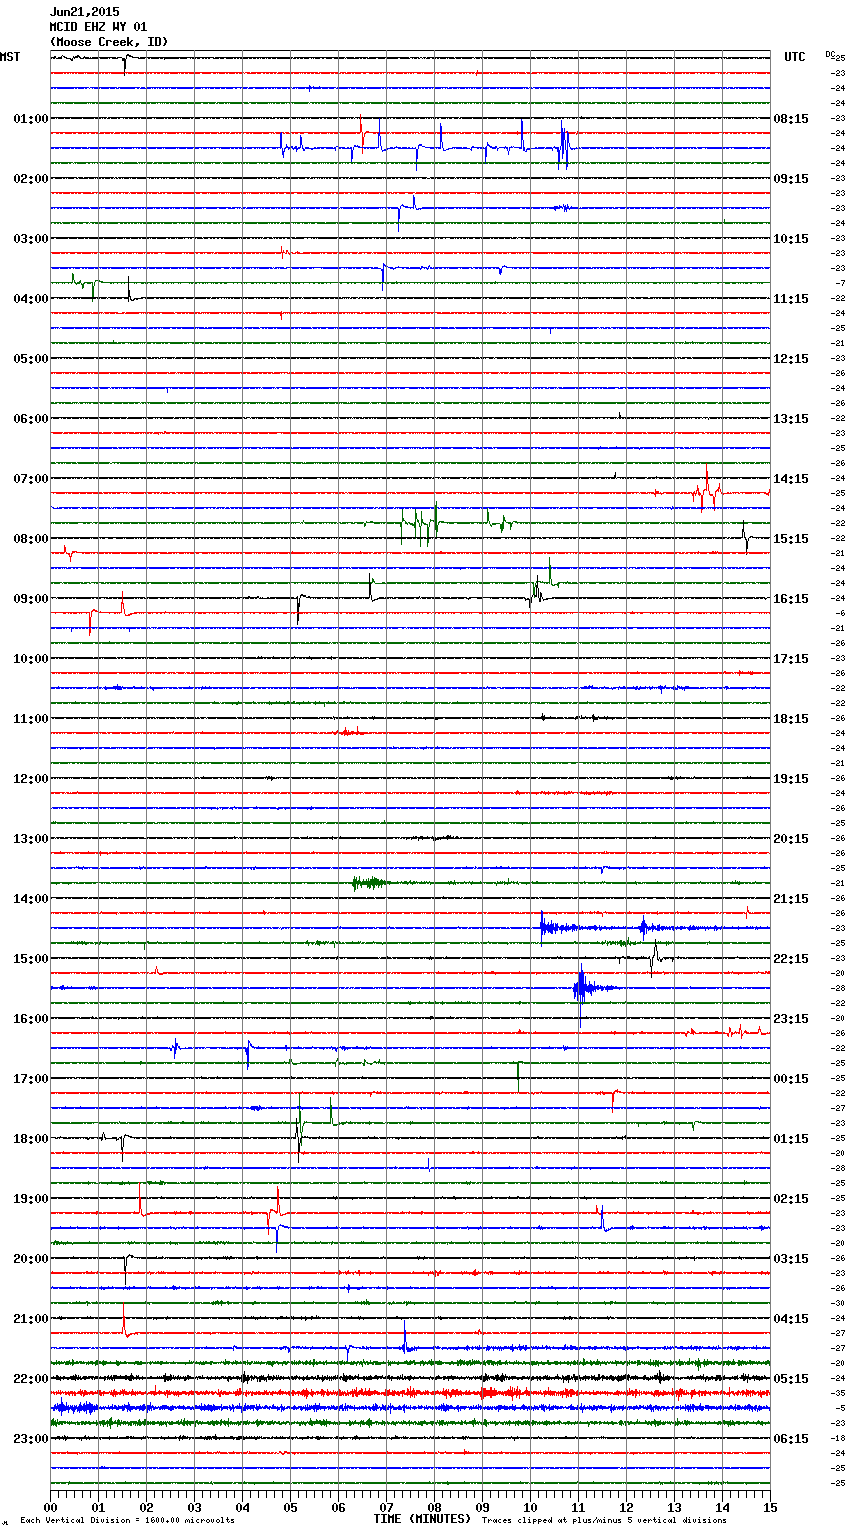
Task: Click the "03:00" MST time label
Action: (31, 239)
